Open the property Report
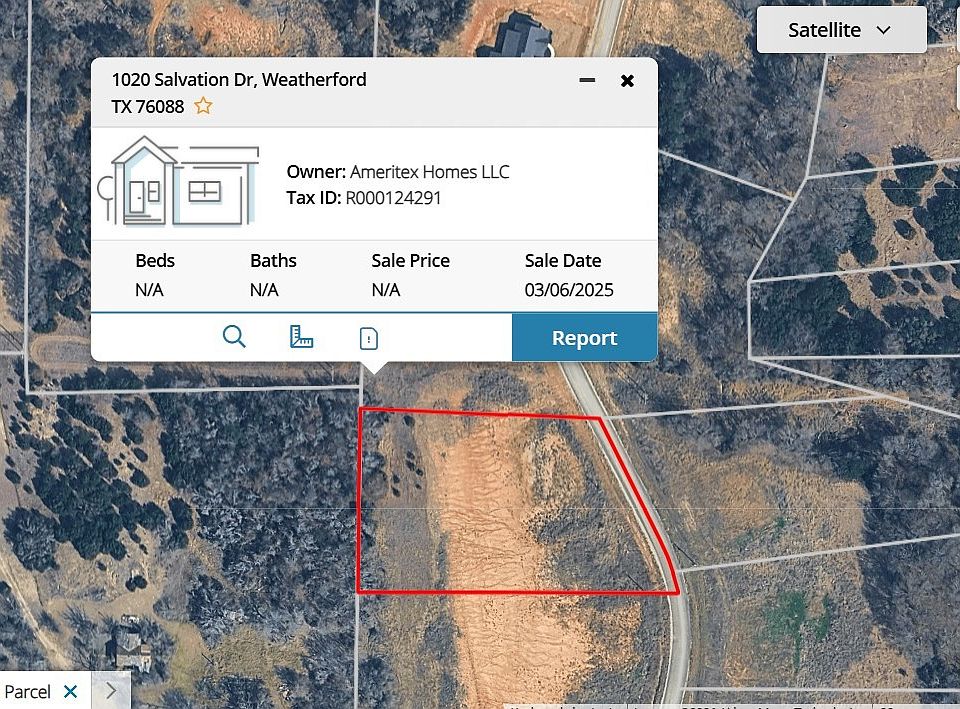The height and width of the screenshot is (709, 960). coord(585,337)
